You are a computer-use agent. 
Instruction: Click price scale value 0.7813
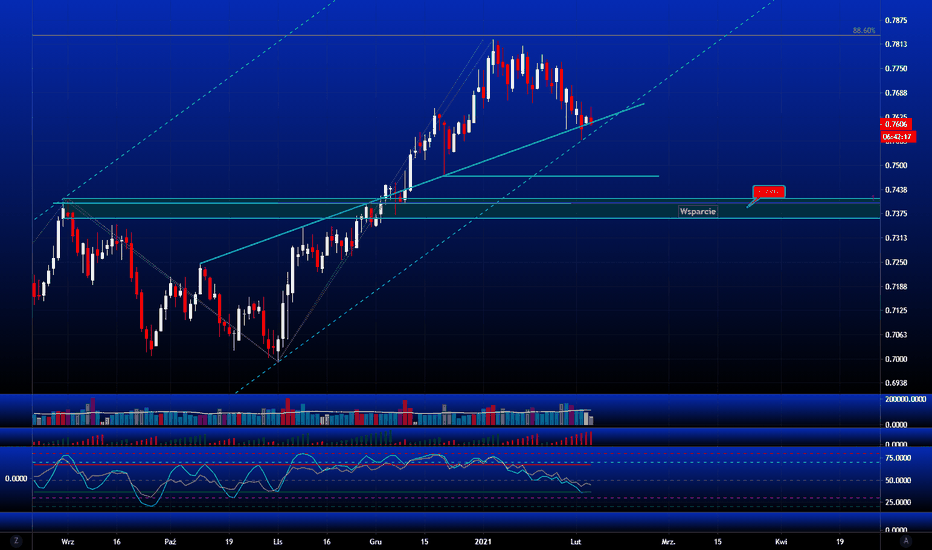click(x=896, y=44)
